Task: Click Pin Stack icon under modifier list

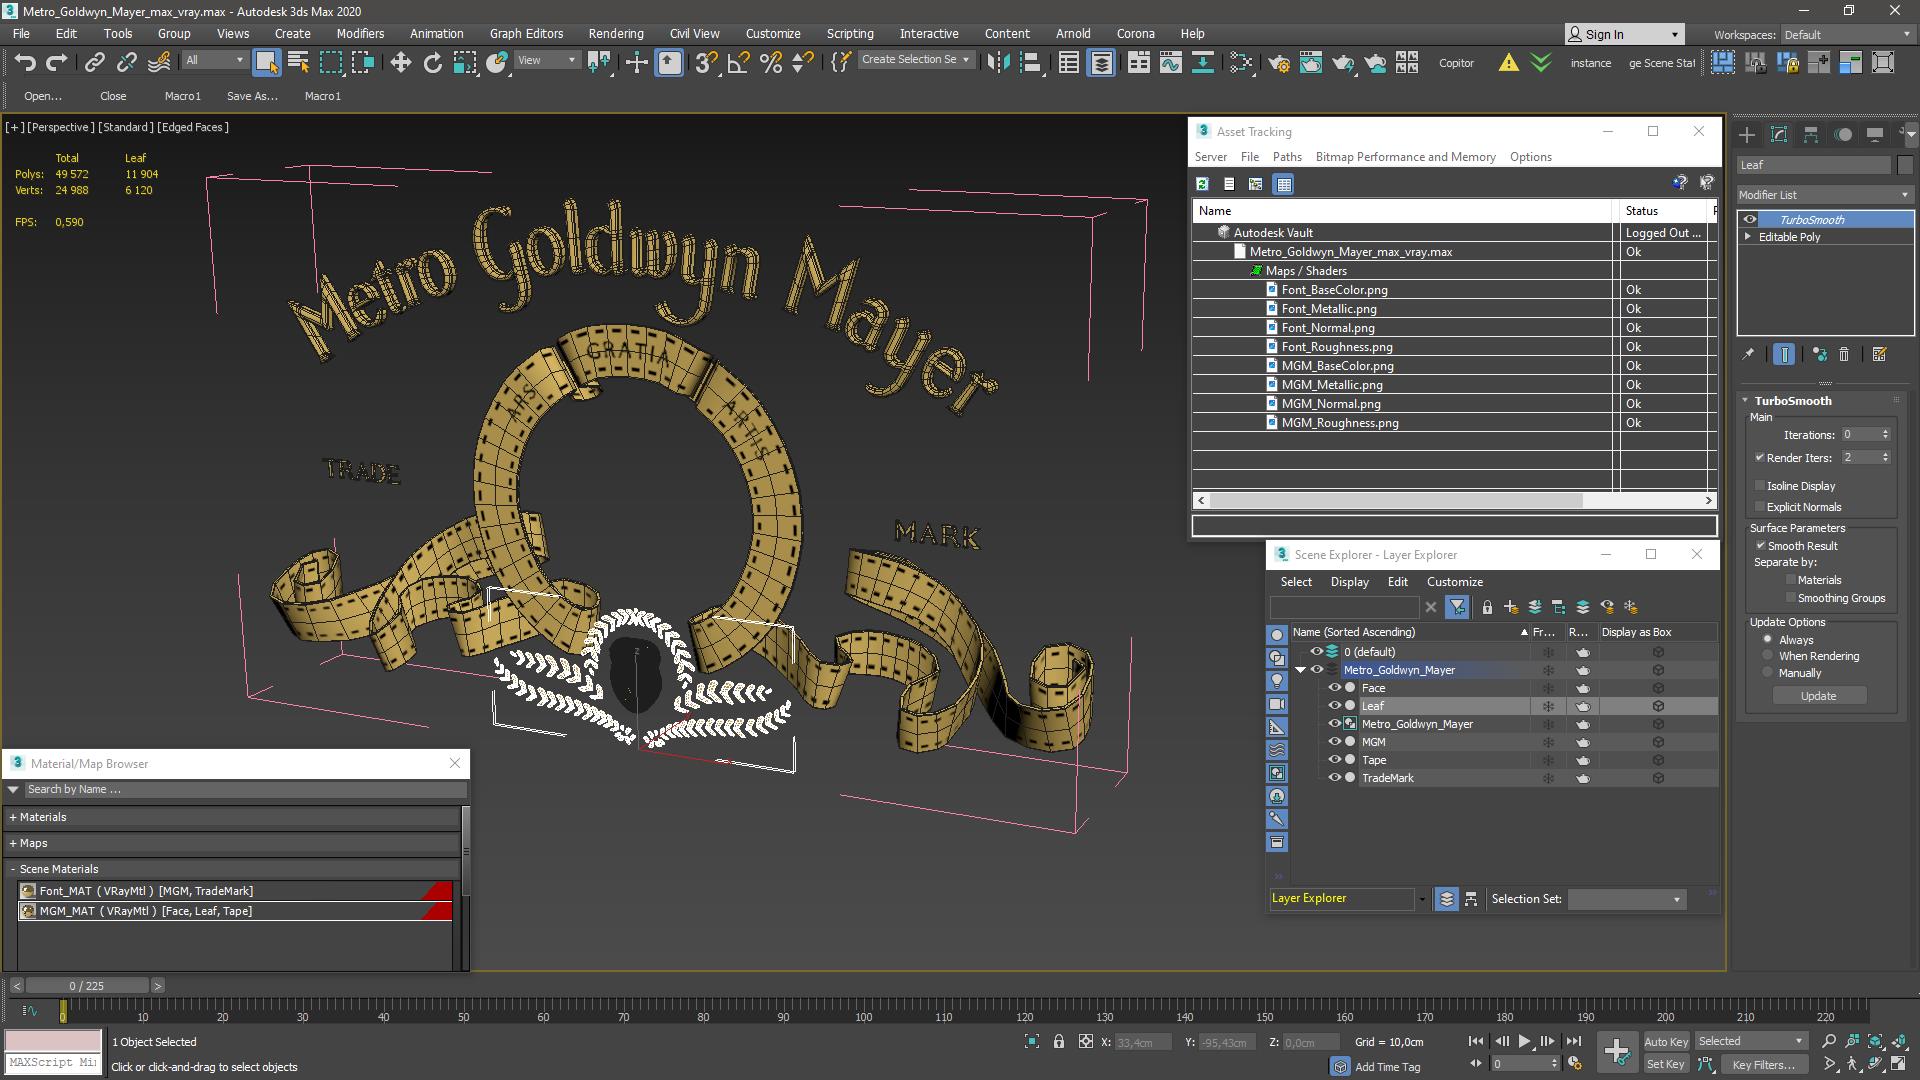Action: pyautogui.click(x=1748, y=354)
